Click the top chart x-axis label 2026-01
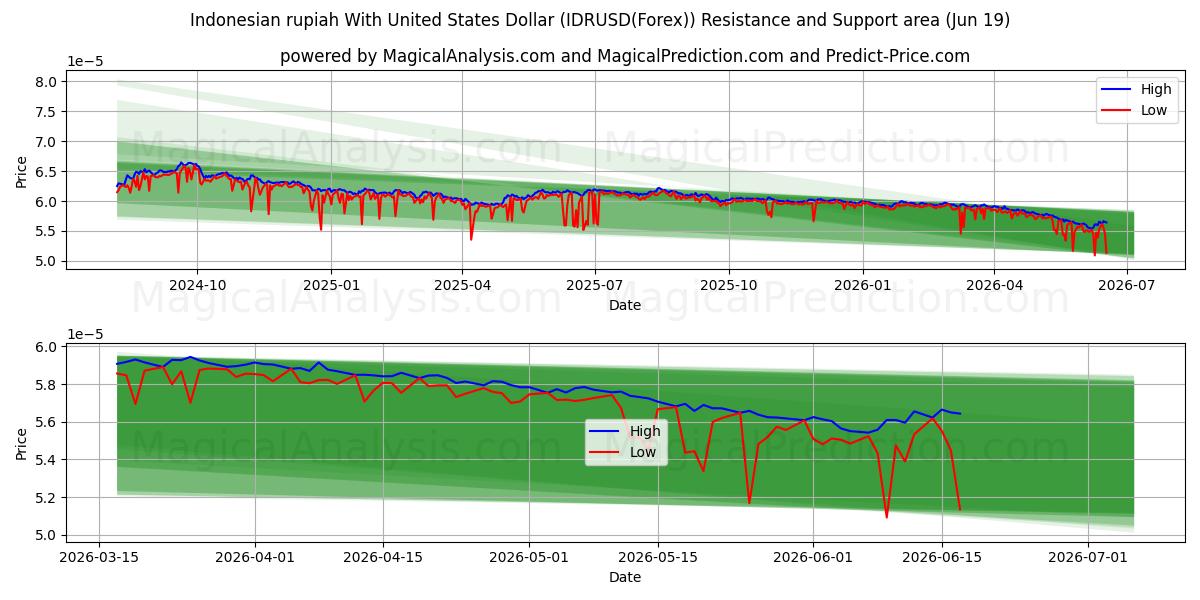Viewport: 1200px width, 600px height. (863, 286)
